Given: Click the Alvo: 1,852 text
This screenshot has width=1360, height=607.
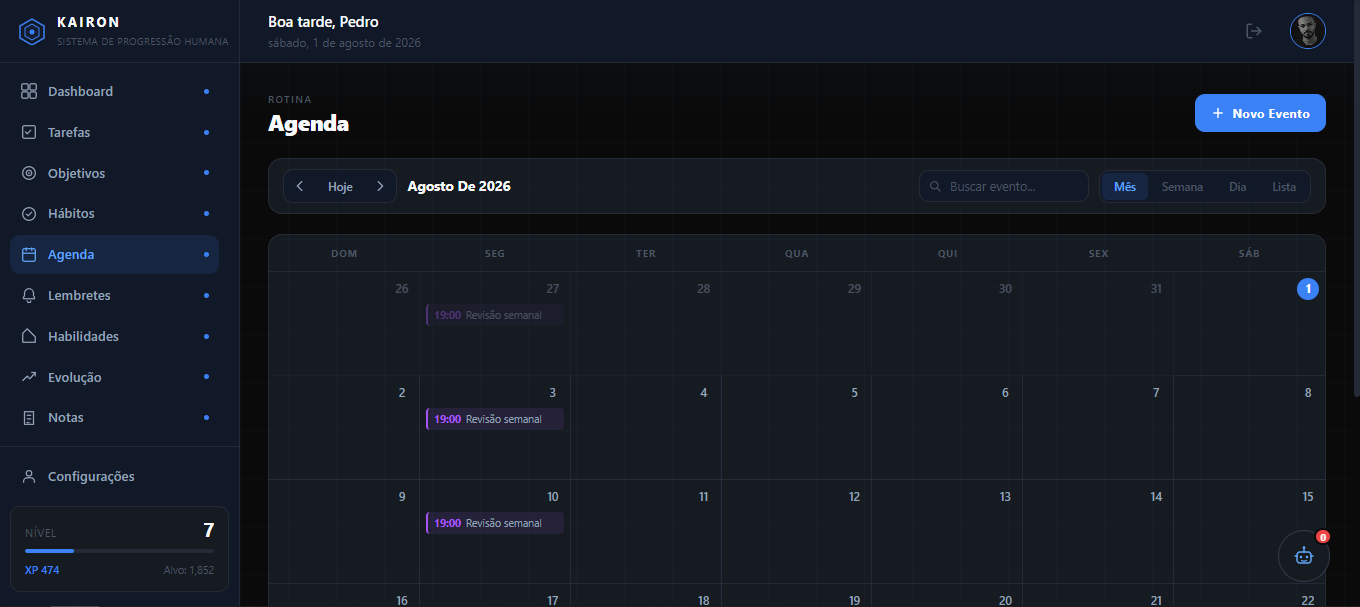Looking at the screenshot, I should (189, 570).
